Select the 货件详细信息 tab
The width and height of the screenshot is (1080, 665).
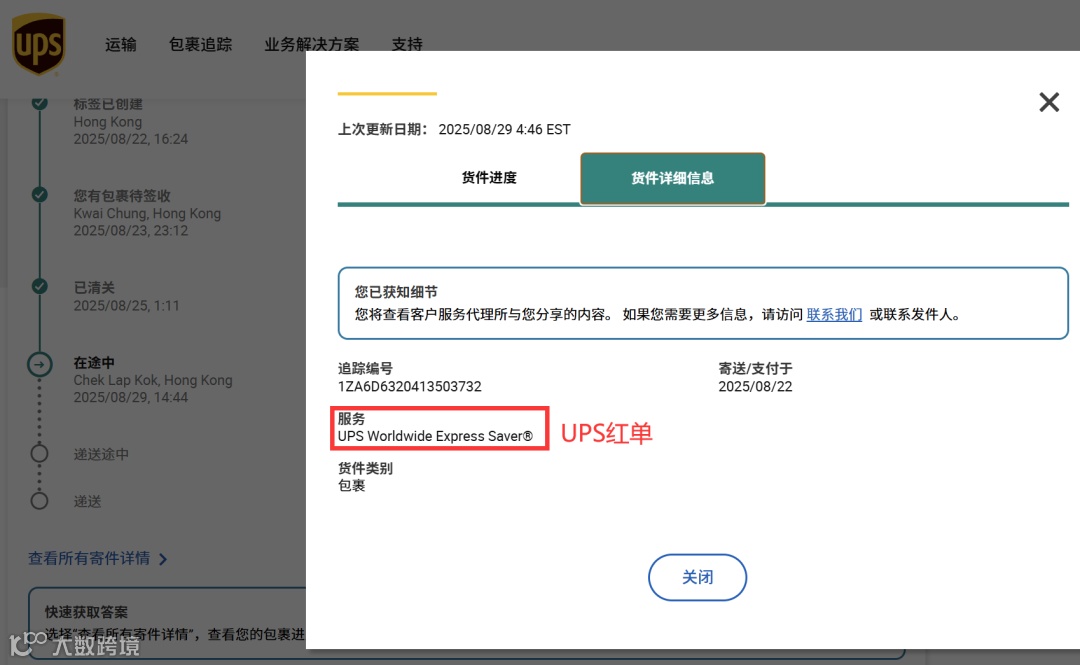coord(672,178)
